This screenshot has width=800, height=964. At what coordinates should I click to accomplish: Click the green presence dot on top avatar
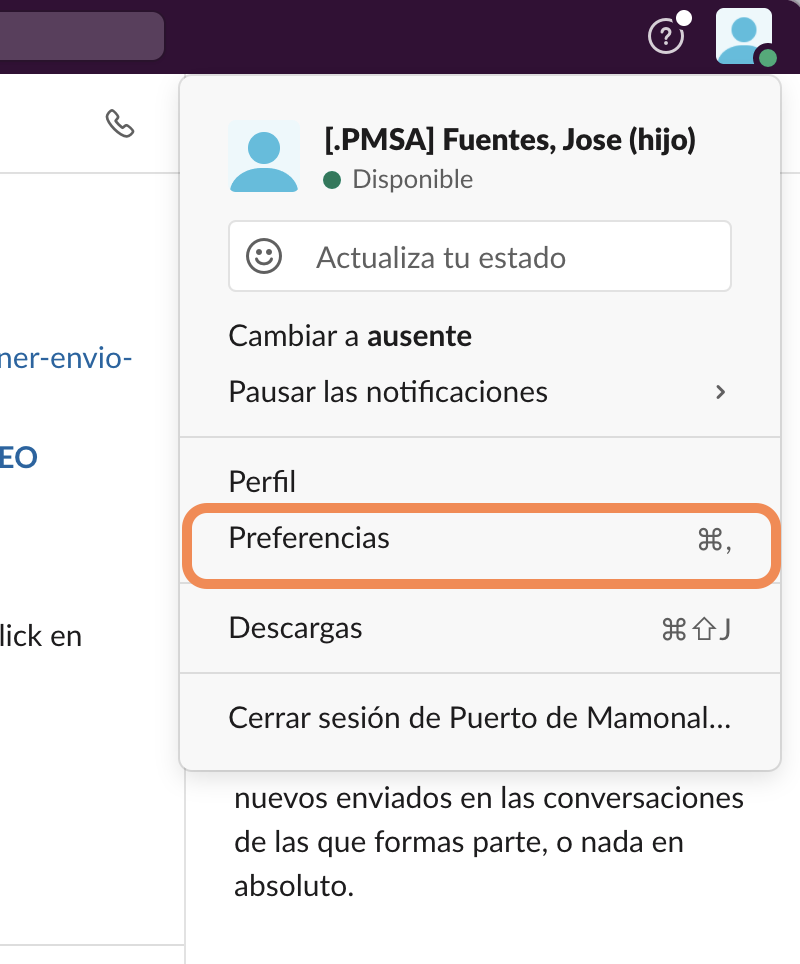tap(767, 58)
